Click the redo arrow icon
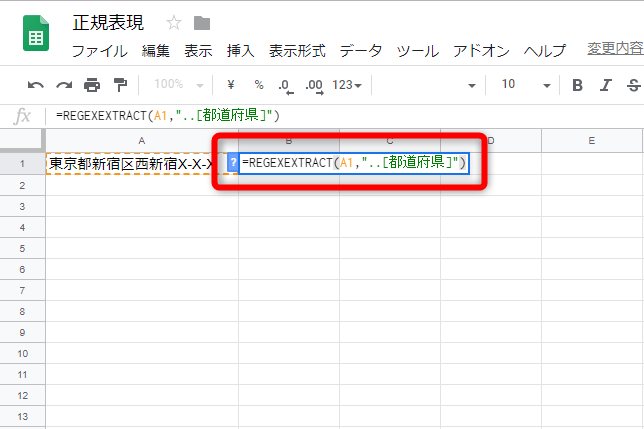Image resolution: width=644 pixels, height=429 pixels. pos(64,85)
